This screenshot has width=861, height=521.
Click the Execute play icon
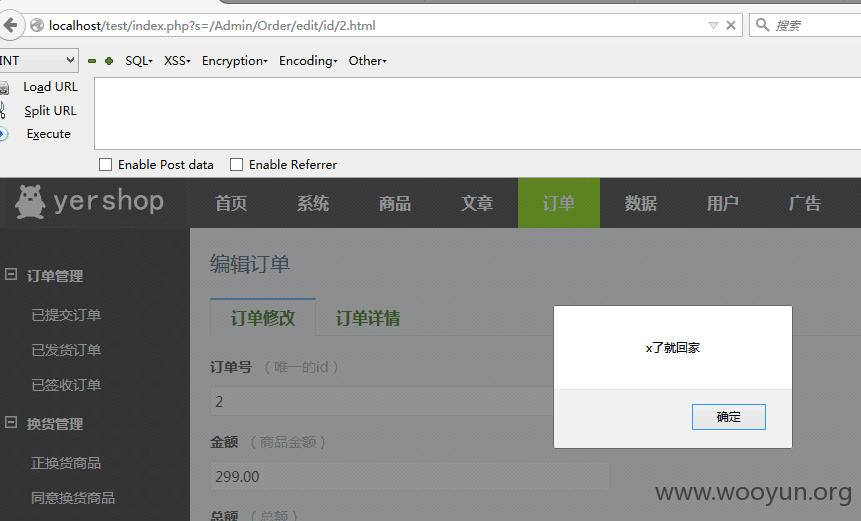point(3,134)
